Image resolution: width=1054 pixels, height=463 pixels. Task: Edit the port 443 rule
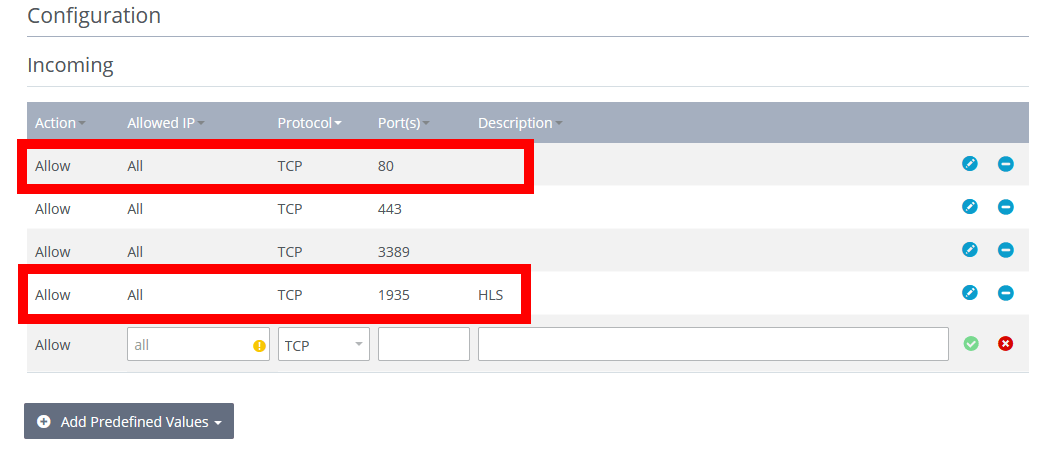[969, 207]
